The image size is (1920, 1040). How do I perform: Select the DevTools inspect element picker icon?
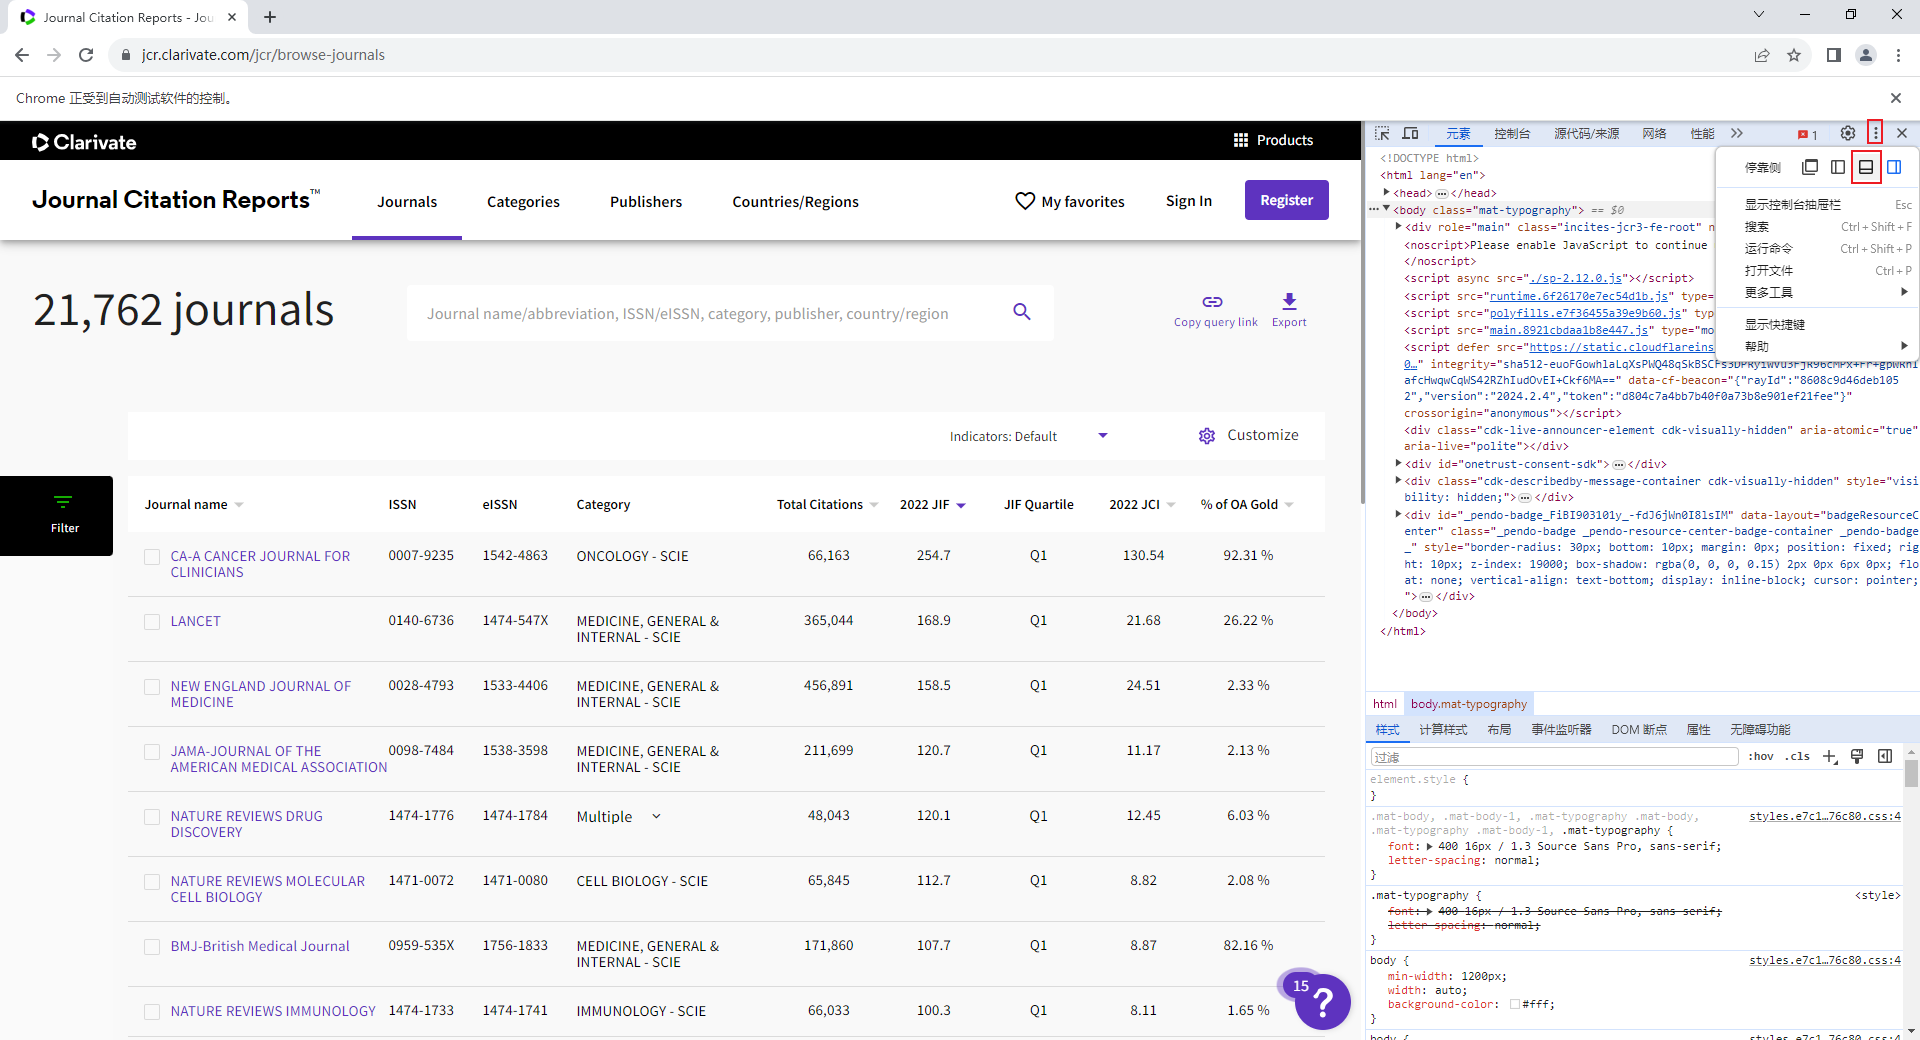(1382, 133)
